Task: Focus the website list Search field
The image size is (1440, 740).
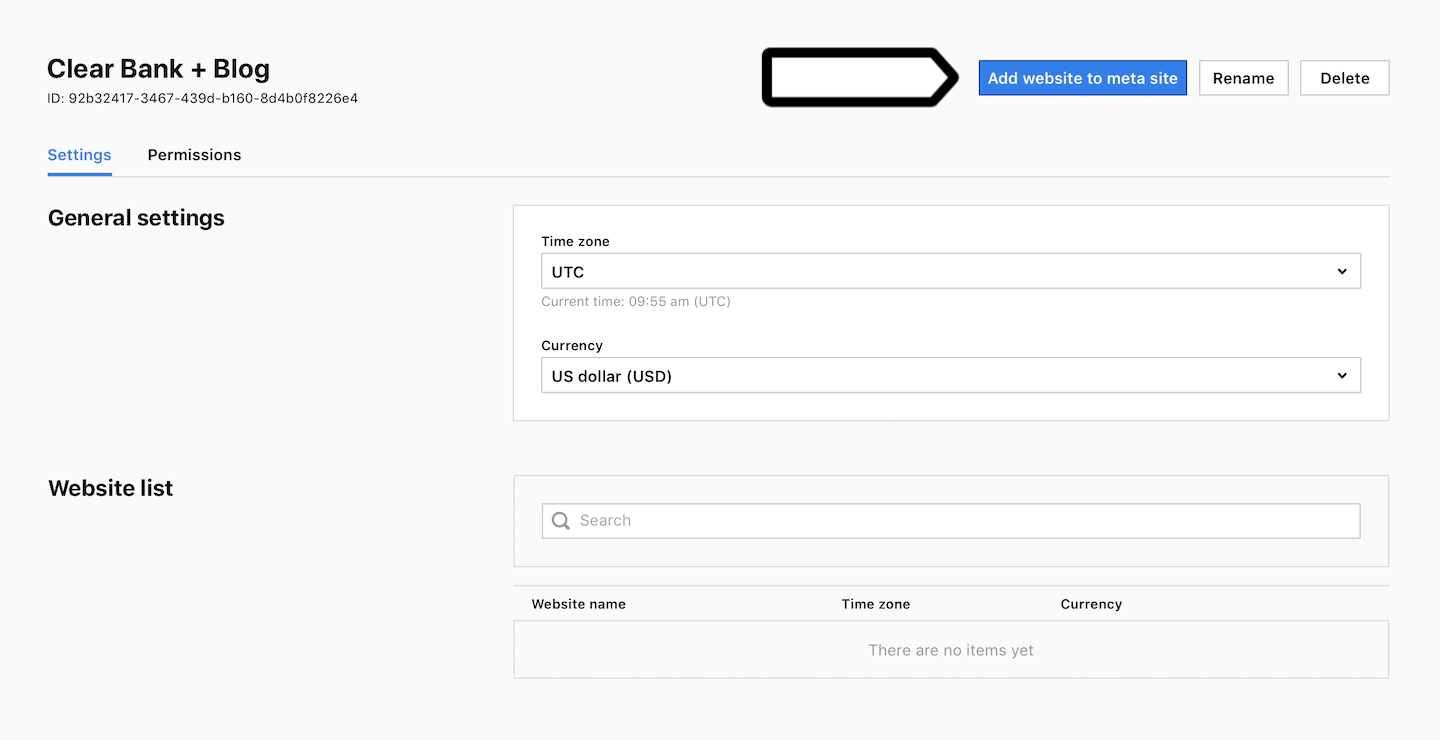Action: pyautogui.click(x=951, y=520)
